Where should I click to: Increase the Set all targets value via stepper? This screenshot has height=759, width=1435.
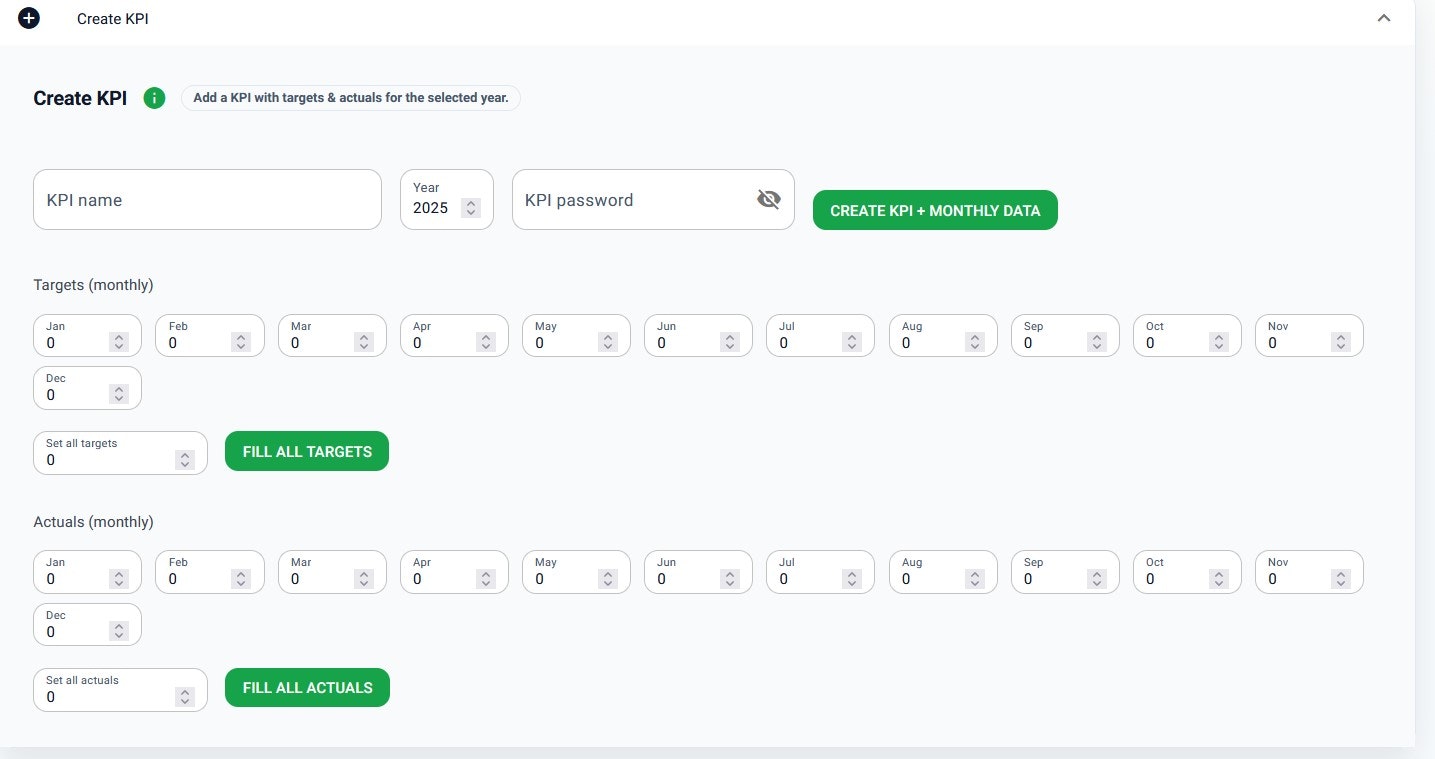tap(185, 455)
